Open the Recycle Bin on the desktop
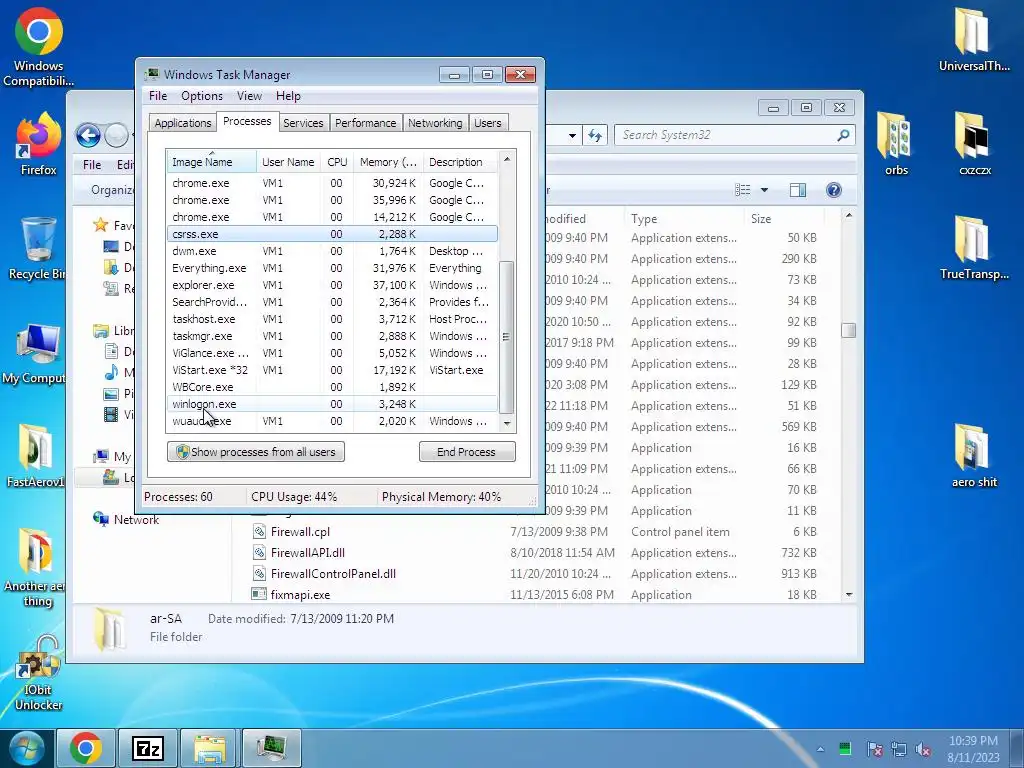The image size is (1024, 768). tap(38, 248)
